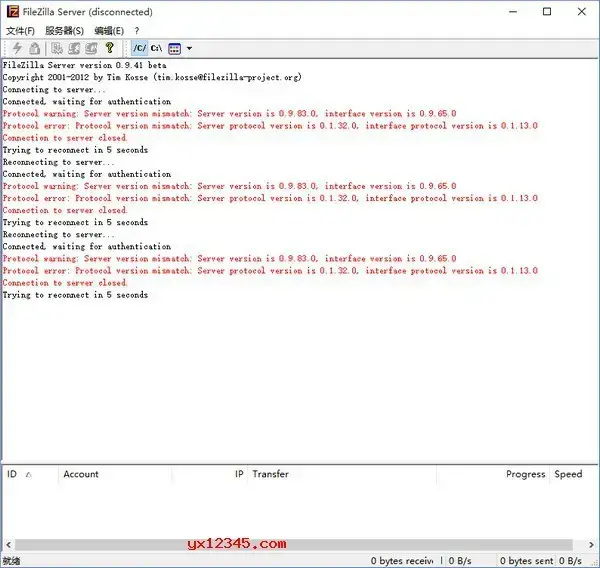Open the users configuration toolbar icon
This screenshot has width=600, height=568.
click(x=74, y=48)
